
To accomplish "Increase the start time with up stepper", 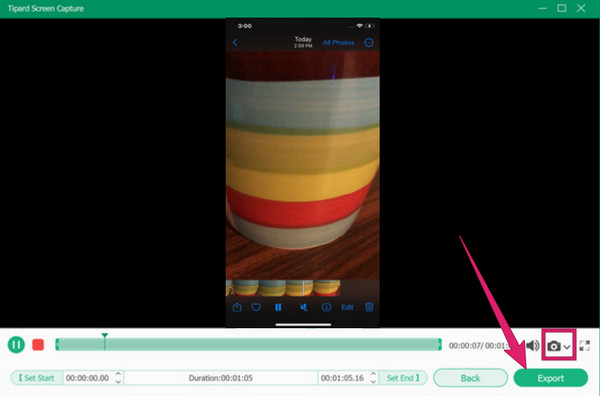I will pyautogui.click(x=118, y=374).
